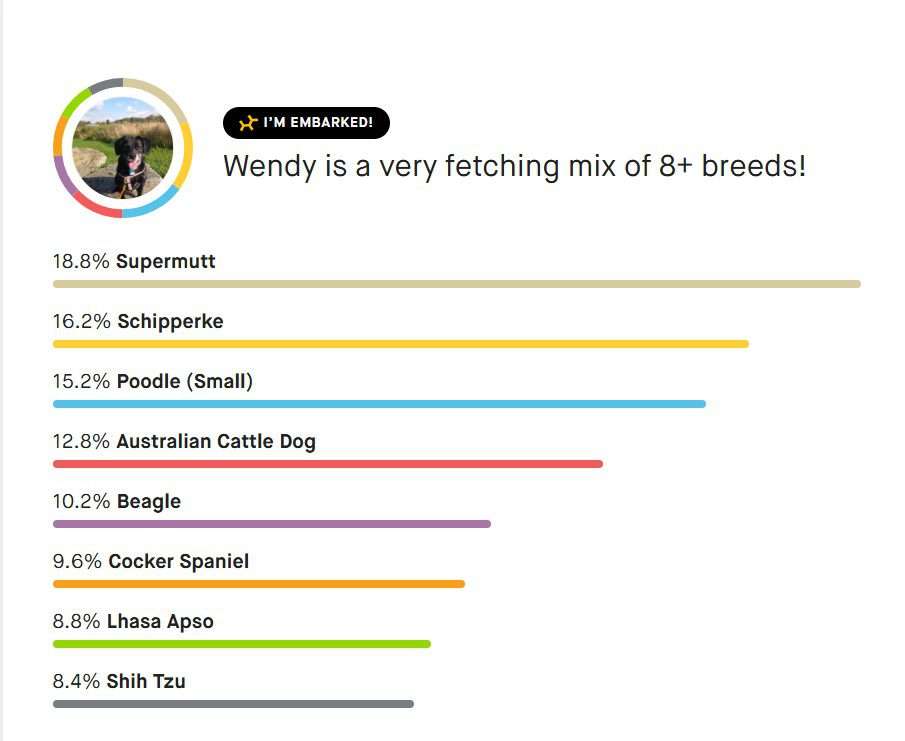Click the balloon dog icon in badge
This screenshot has width=905, height=741.
248,123
